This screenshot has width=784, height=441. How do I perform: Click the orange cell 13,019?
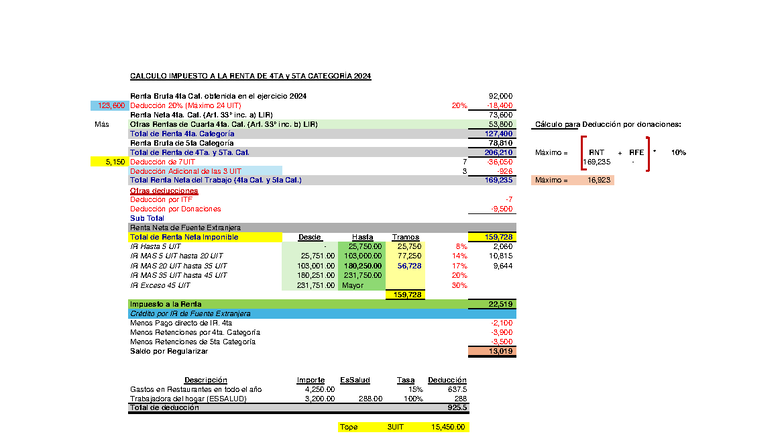point(492,352)
